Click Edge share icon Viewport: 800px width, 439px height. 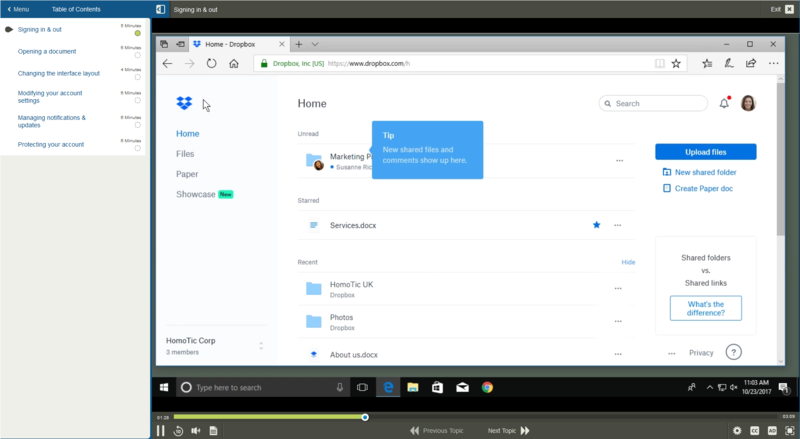point(751,63)
